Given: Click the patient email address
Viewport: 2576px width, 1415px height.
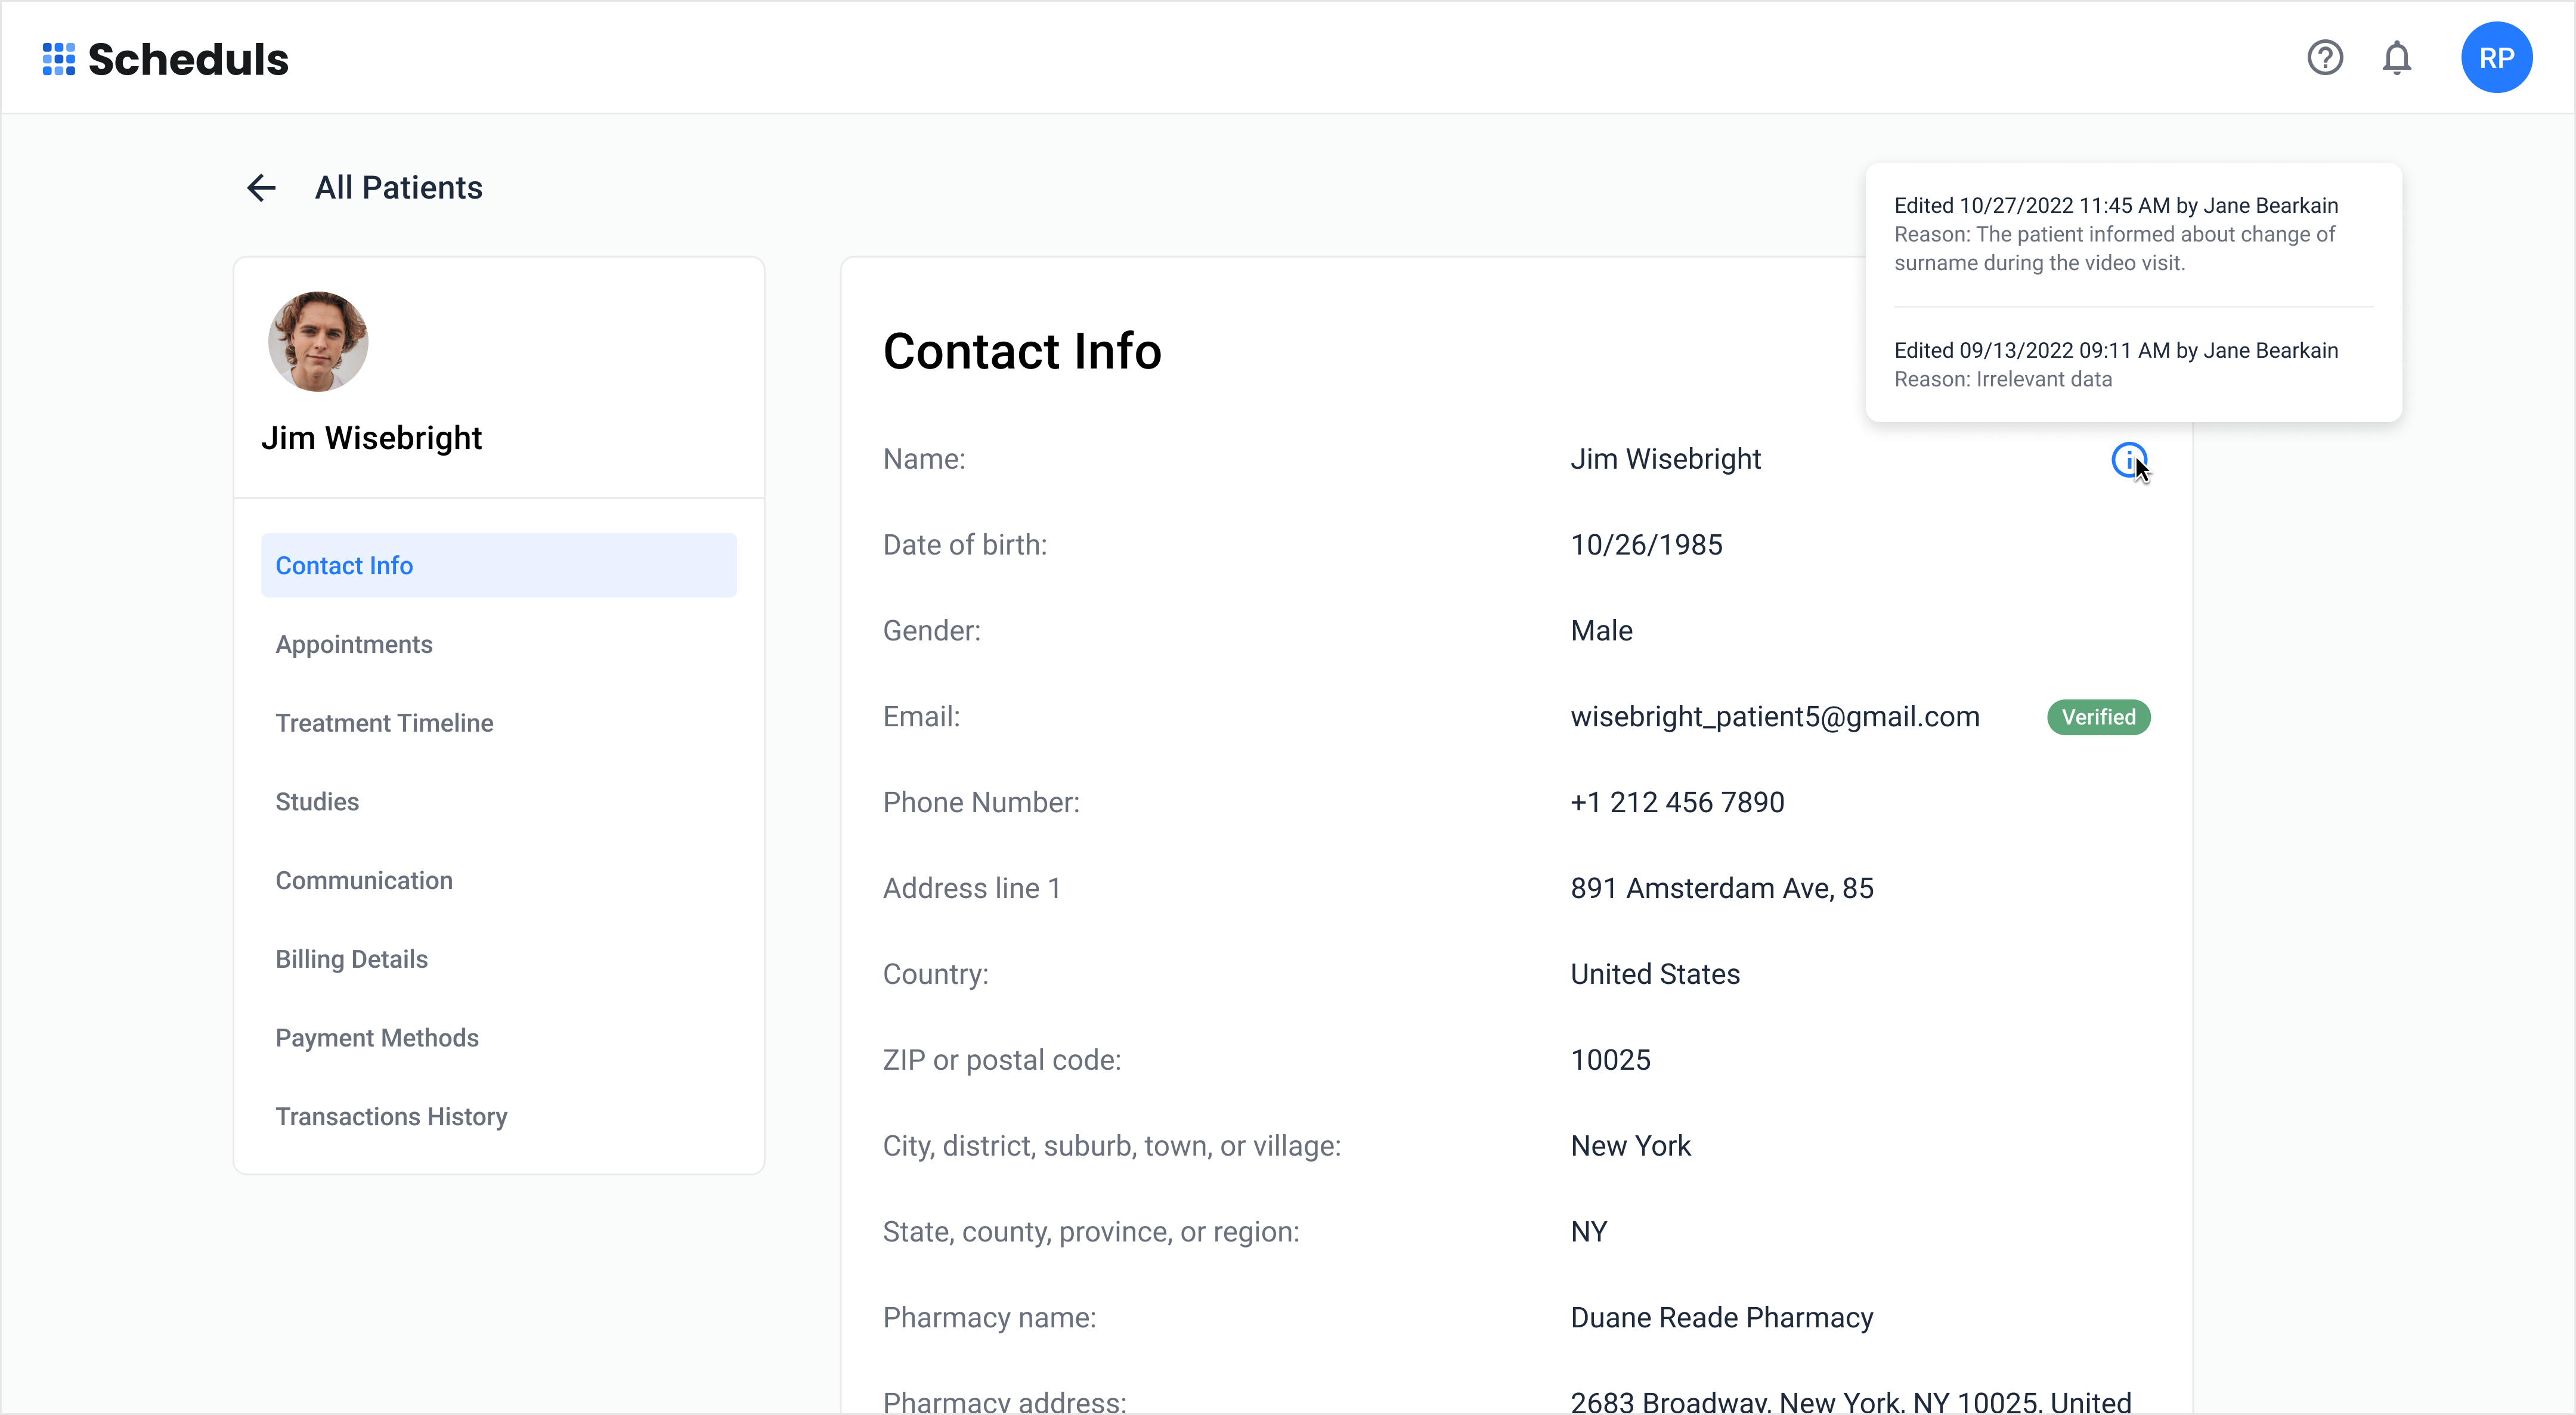Looking at the screenshot, I should pyautogui.click(x=1774, y=717).
